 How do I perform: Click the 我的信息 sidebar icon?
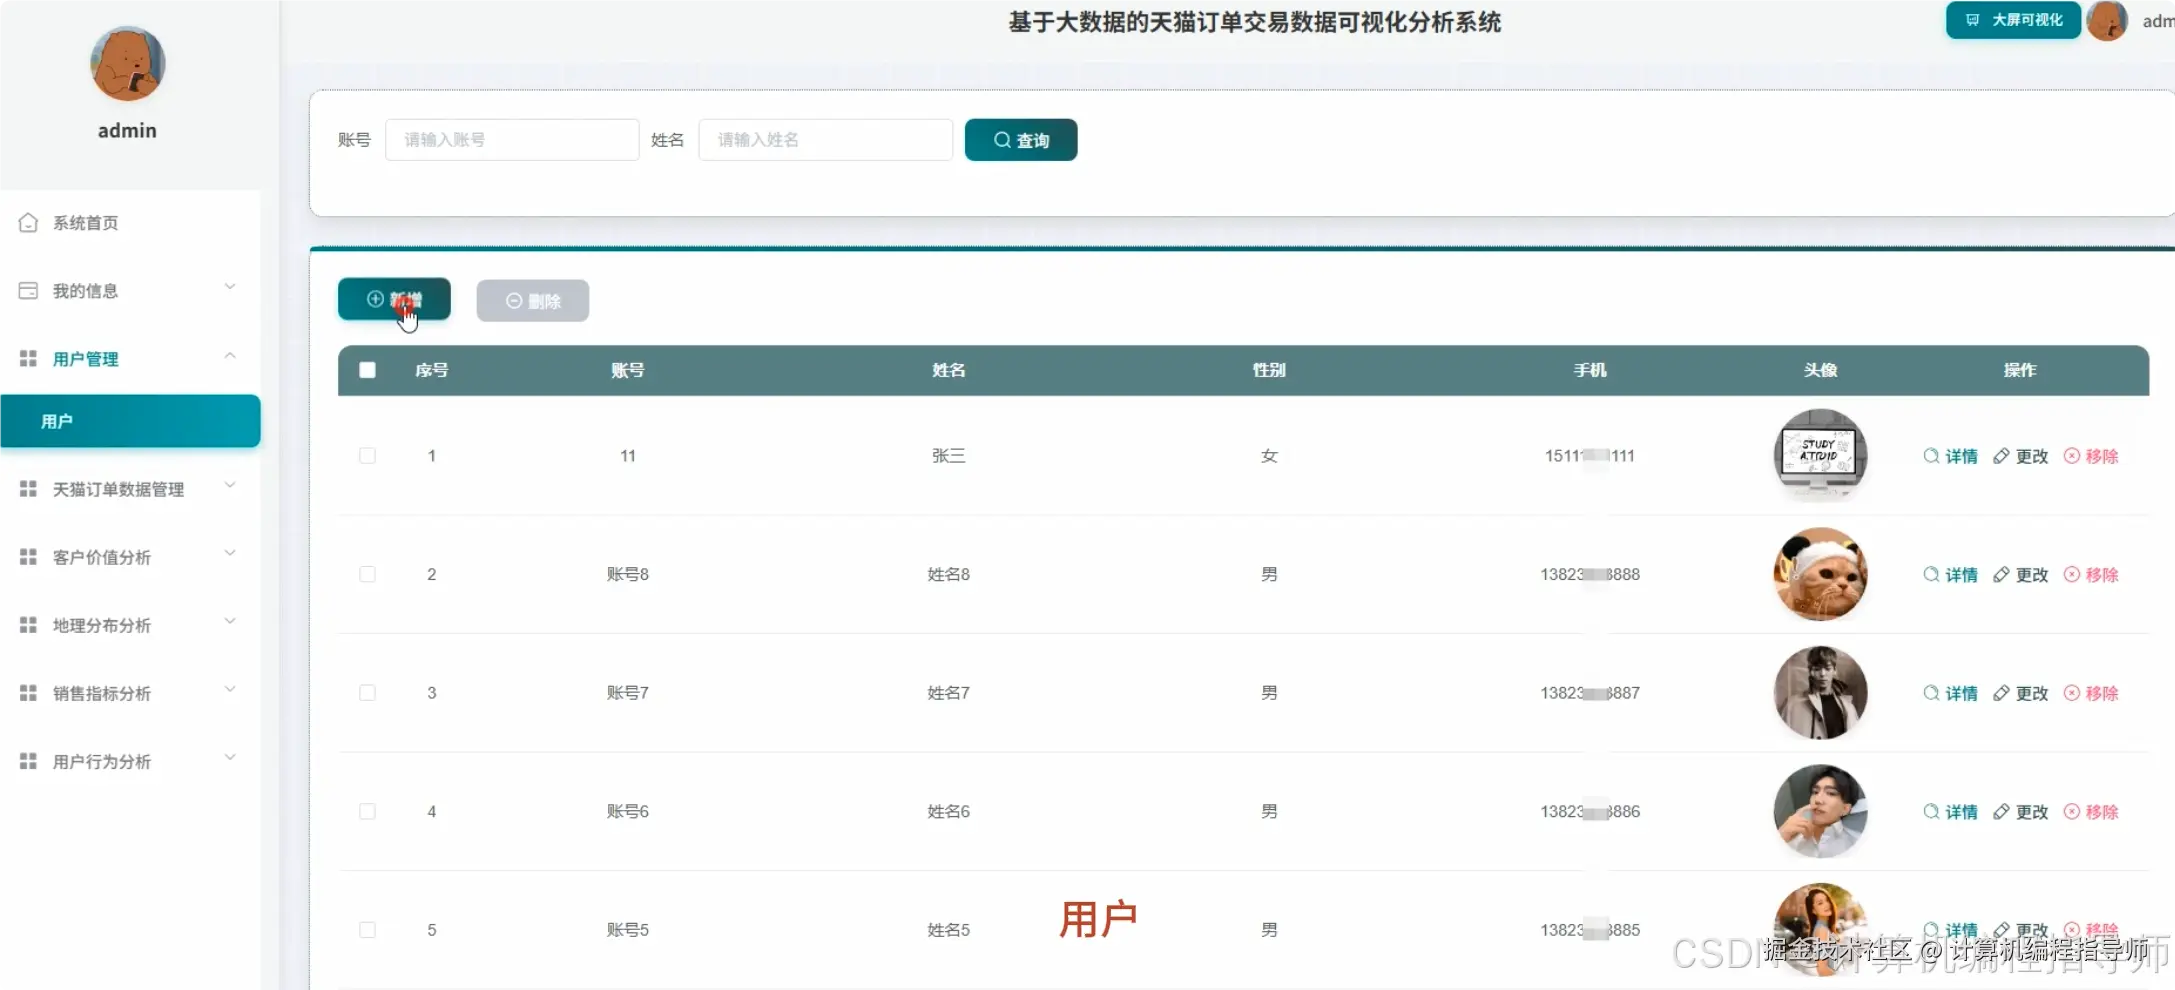click(x=28, y=290)
